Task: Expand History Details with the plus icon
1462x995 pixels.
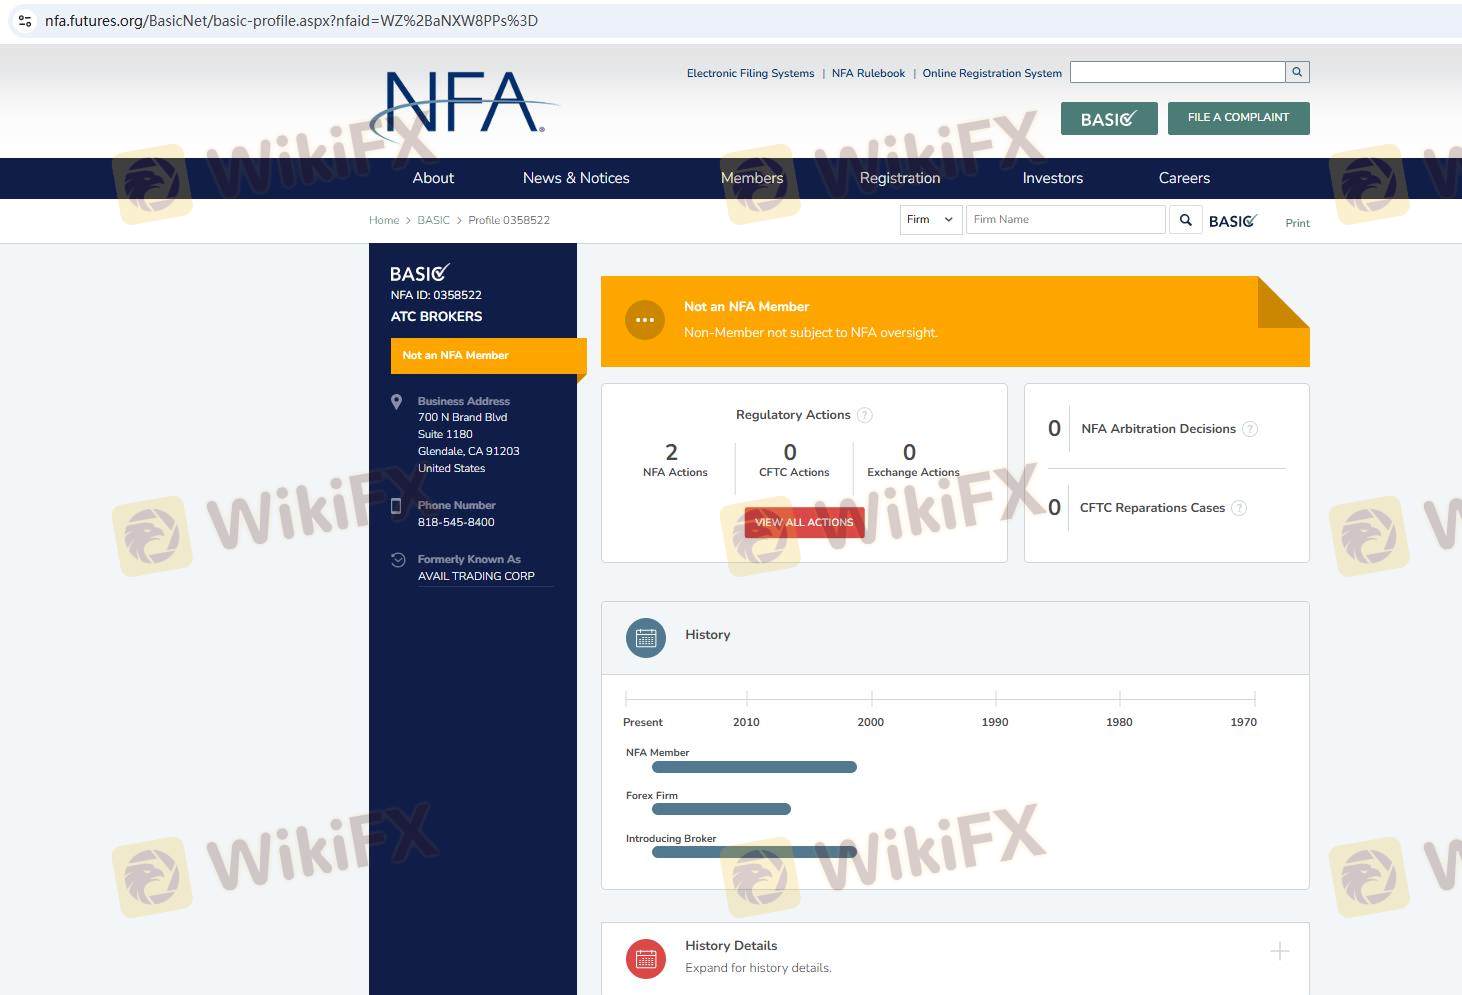Action: coord(1279,951)
